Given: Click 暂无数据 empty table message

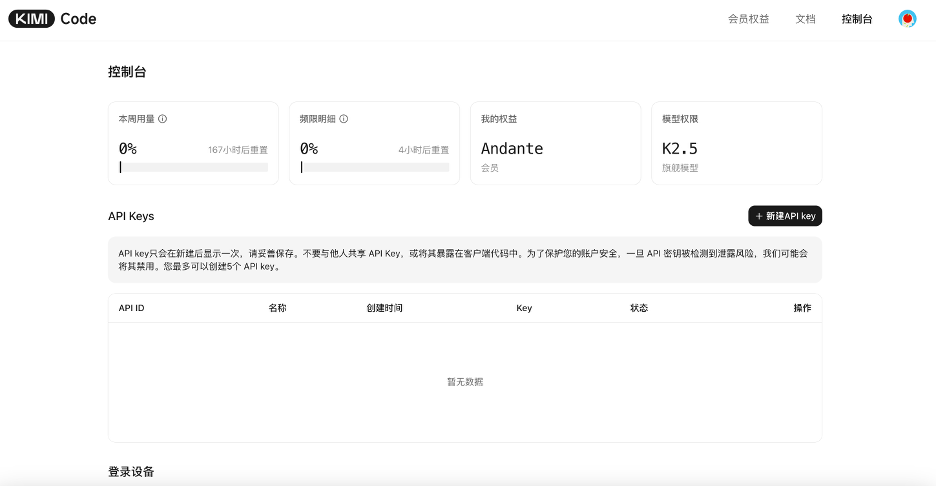Looking at the screenshot, I should (x=465, y=382).
